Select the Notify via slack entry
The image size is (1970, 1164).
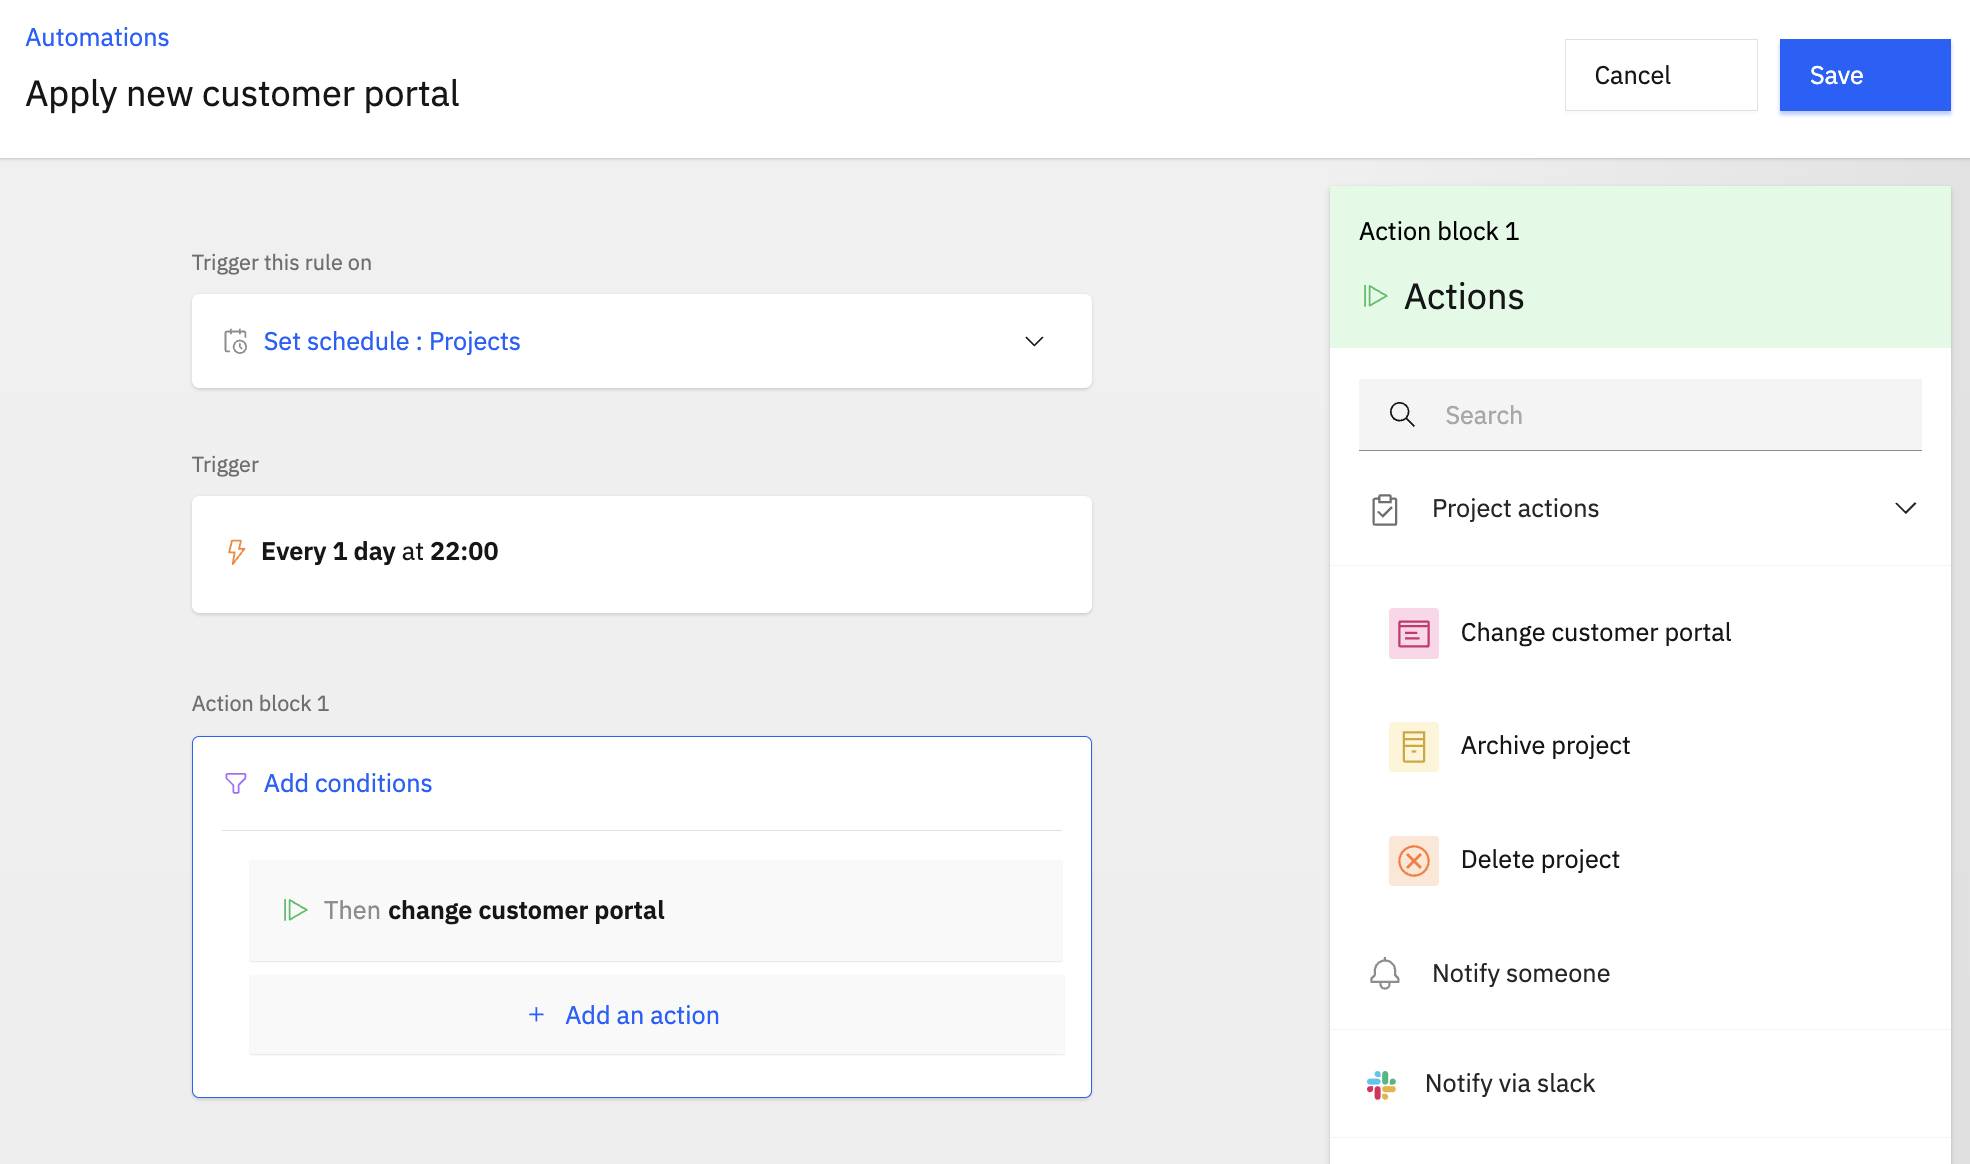tap(1509, 1084)
